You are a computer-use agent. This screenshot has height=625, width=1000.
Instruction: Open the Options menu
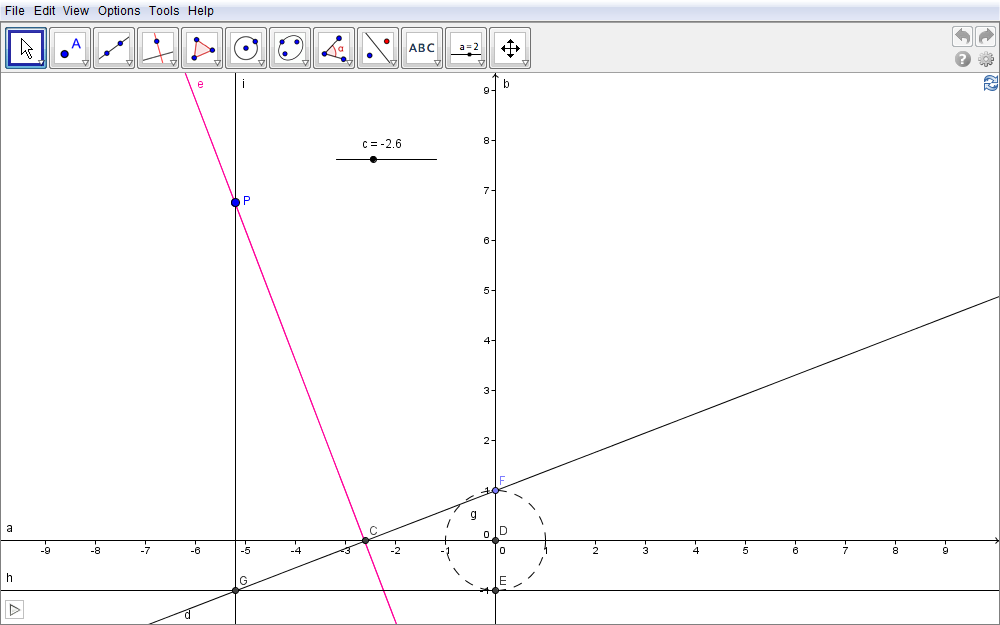coord(119,11)
